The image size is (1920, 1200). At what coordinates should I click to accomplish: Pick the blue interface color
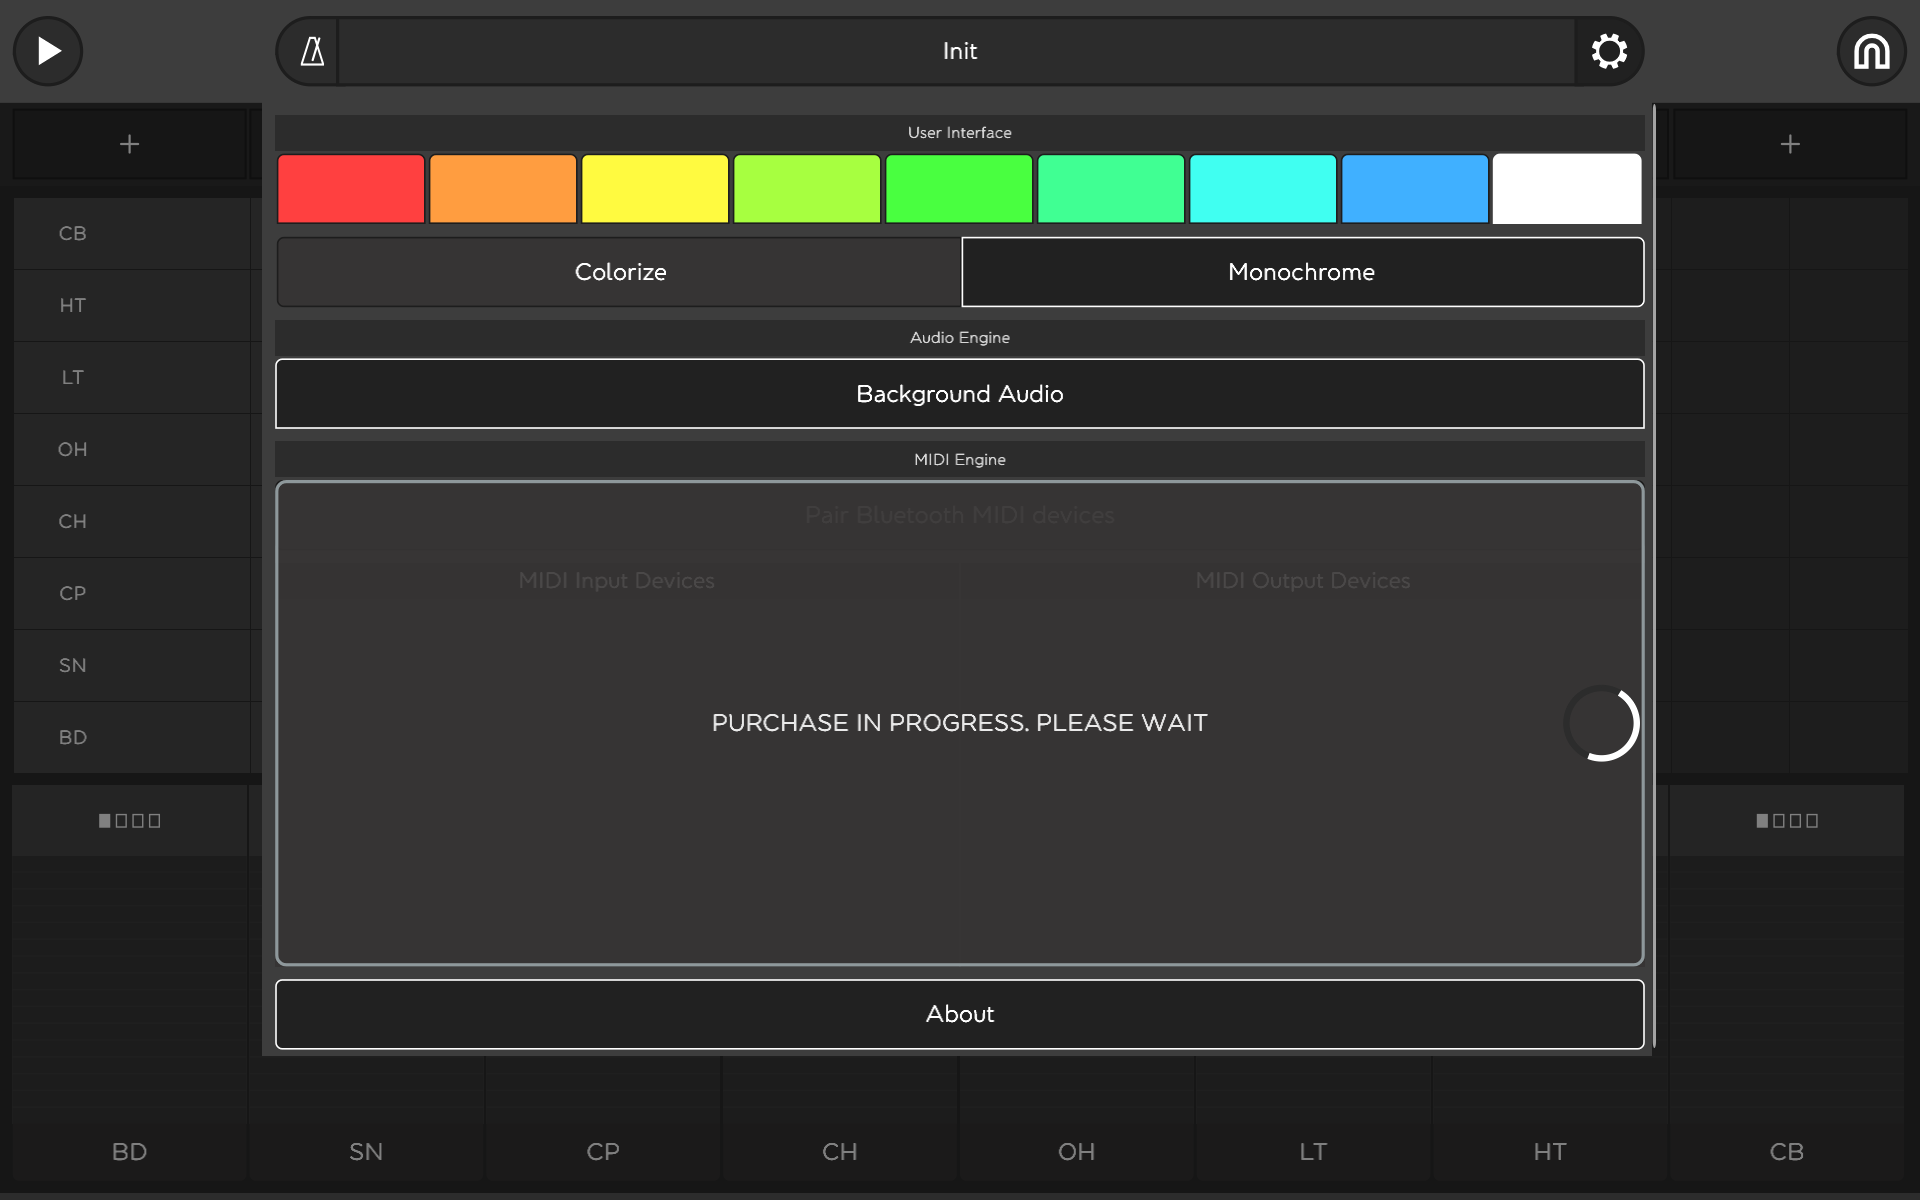click(1415, 188)
